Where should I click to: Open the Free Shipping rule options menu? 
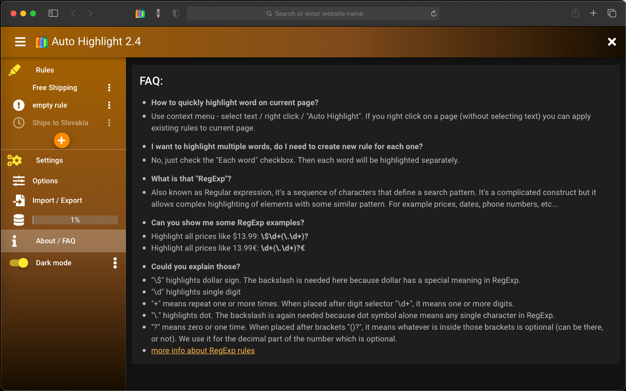pos(109,87)
